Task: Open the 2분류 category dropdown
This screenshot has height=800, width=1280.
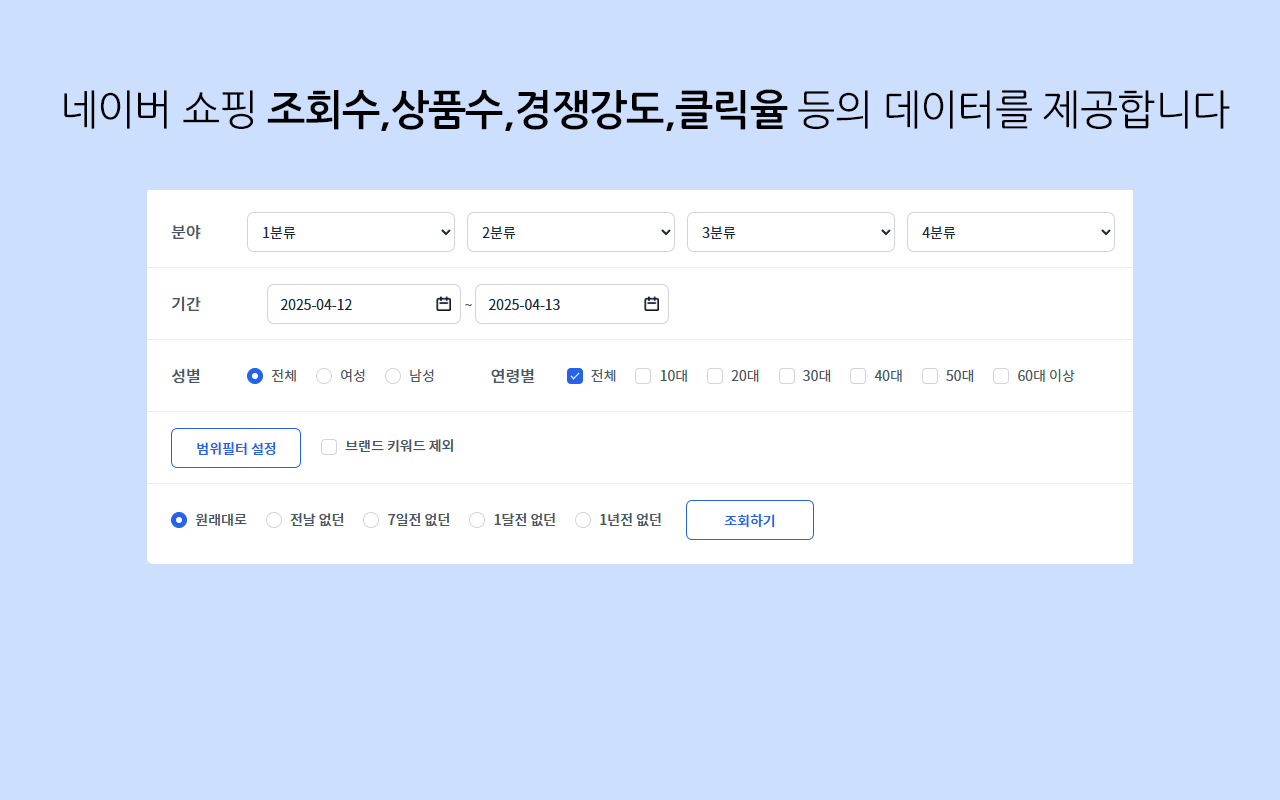Action: (x=571, y=232)
